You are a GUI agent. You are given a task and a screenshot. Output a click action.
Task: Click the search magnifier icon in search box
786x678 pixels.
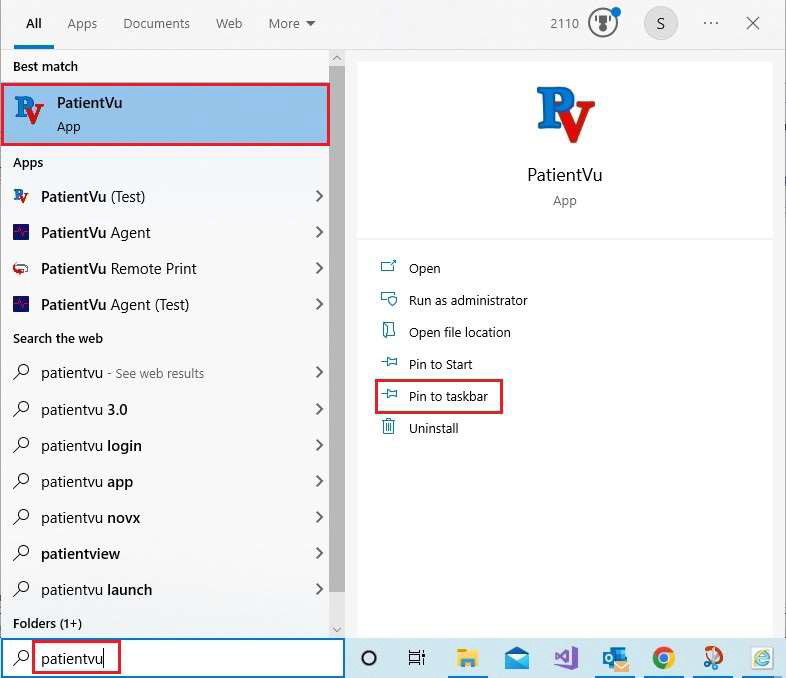click(21, 657)
